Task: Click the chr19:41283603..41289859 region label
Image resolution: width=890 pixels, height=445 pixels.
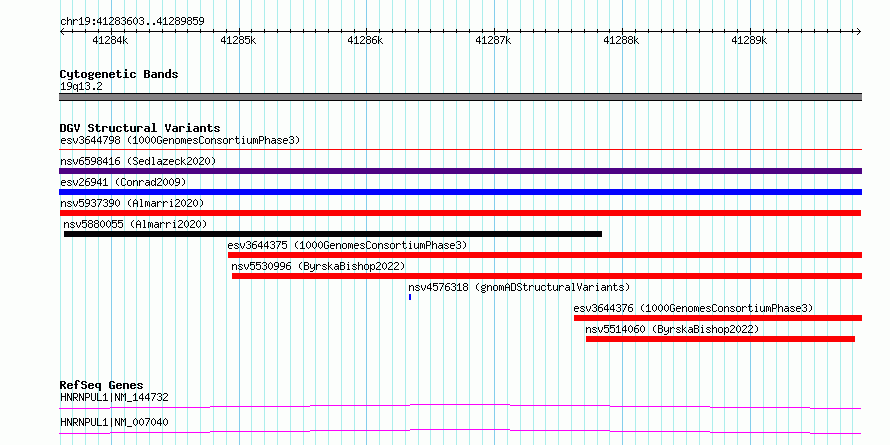Action: (132, 22)
